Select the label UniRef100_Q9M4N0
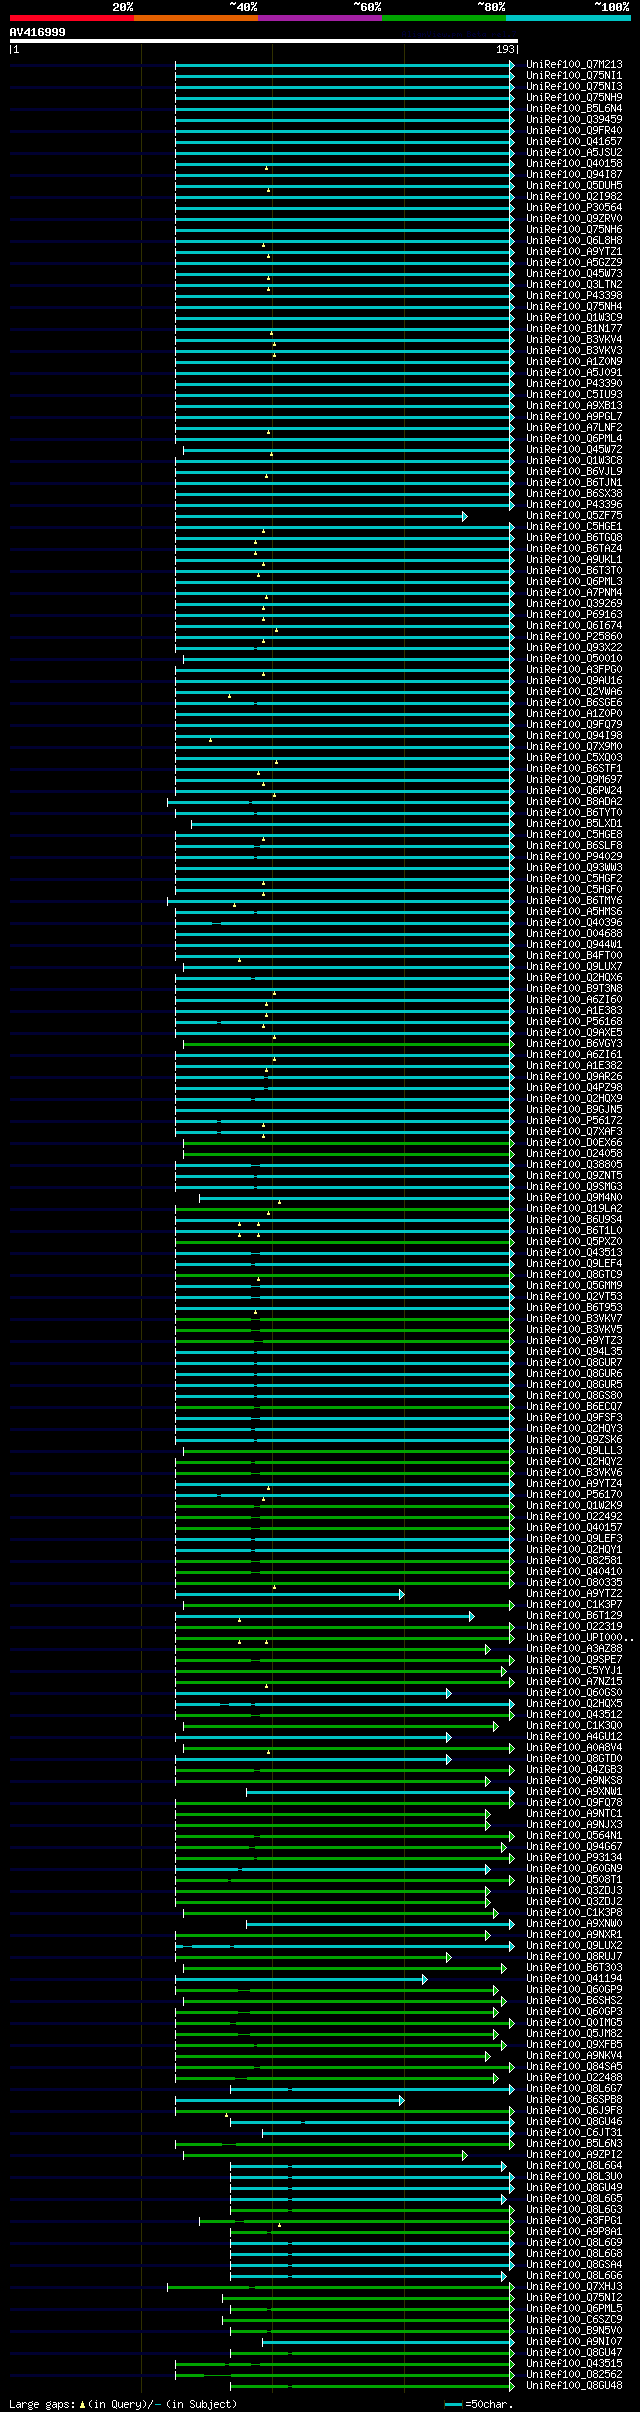This screenshot has width=640, height=2412. coord(574,1198)
